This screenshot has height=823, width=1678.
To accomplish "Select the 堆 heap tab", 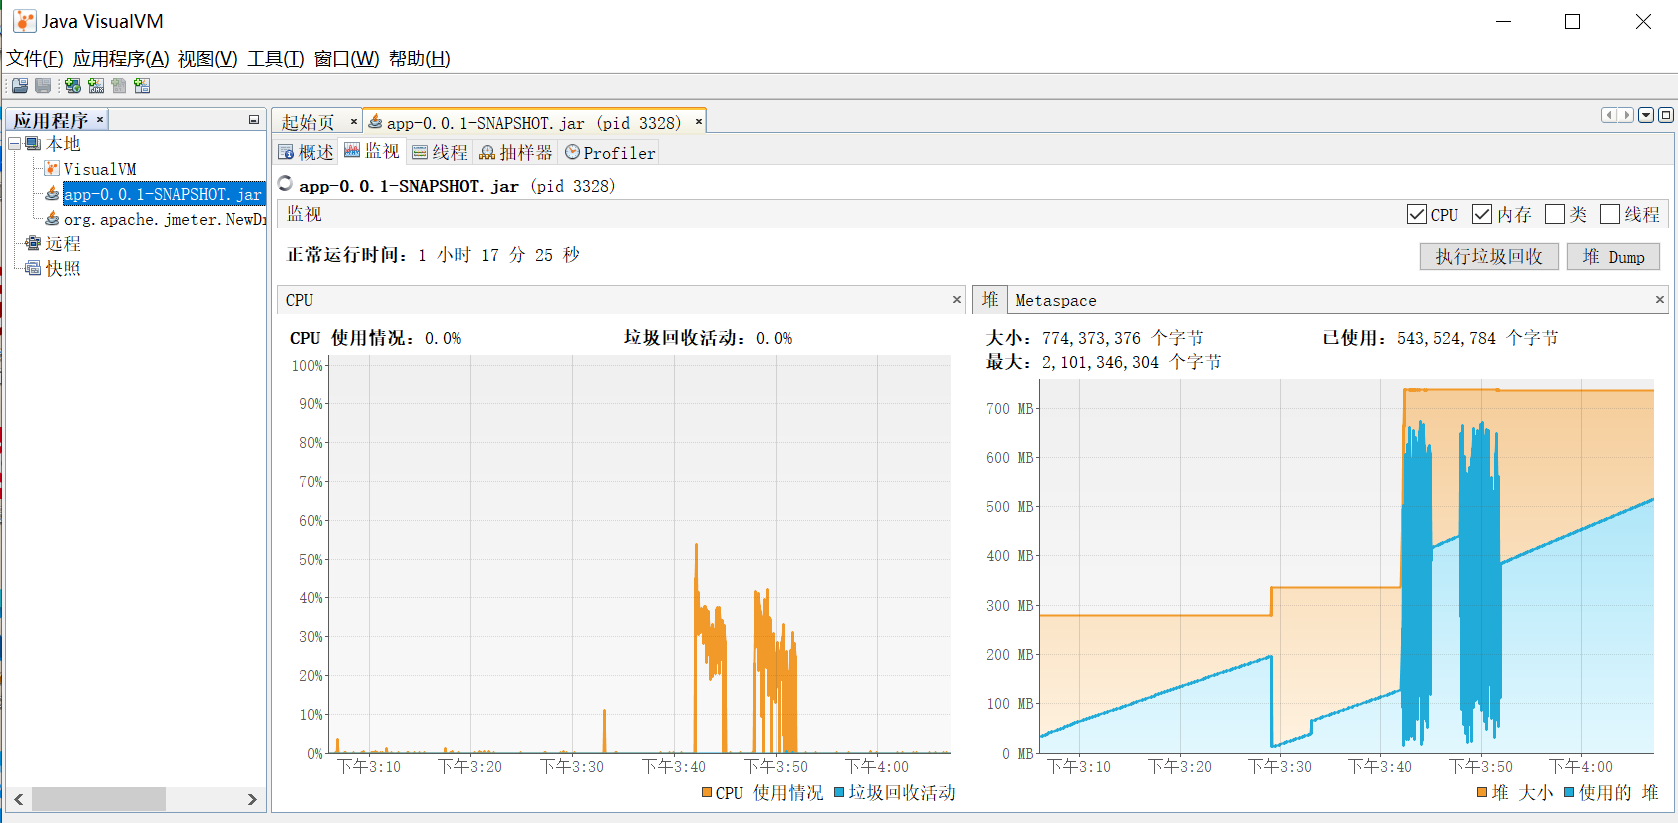I will click(990, 300).
